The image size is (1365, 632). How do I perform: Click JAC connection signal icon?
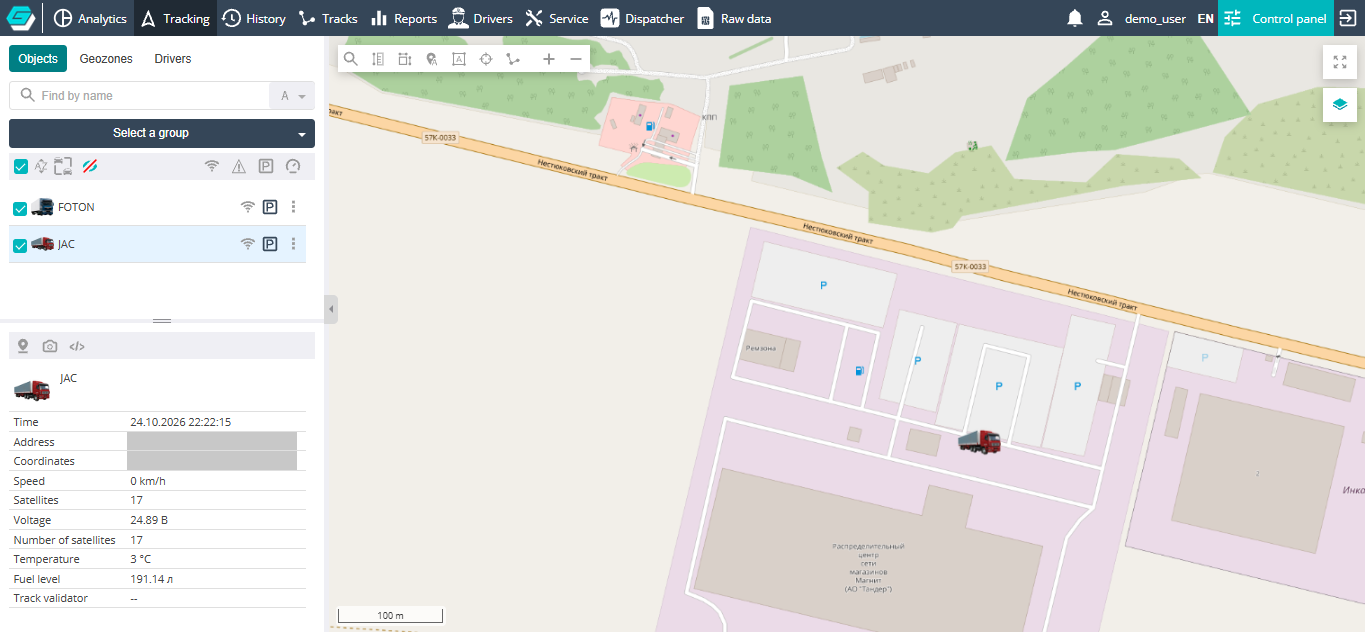[x=248, y=244]
